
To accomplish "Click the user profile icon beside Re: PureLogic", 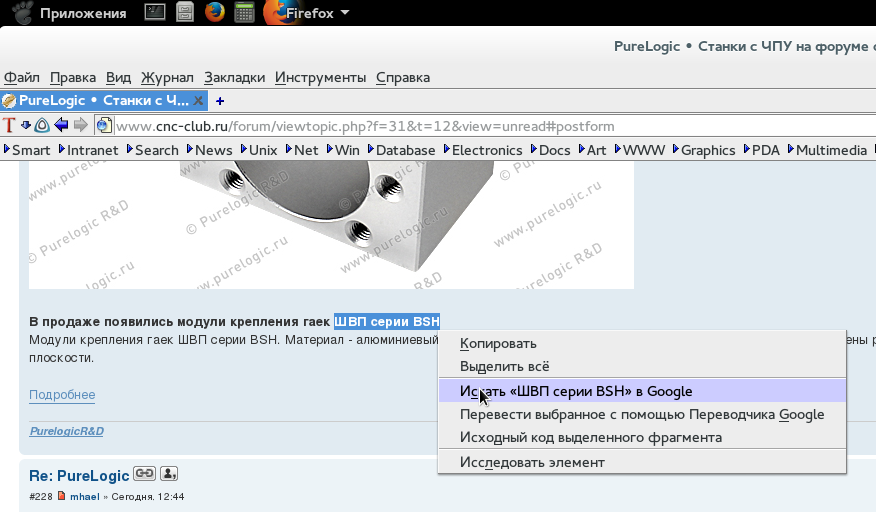I will click(169, 473).
